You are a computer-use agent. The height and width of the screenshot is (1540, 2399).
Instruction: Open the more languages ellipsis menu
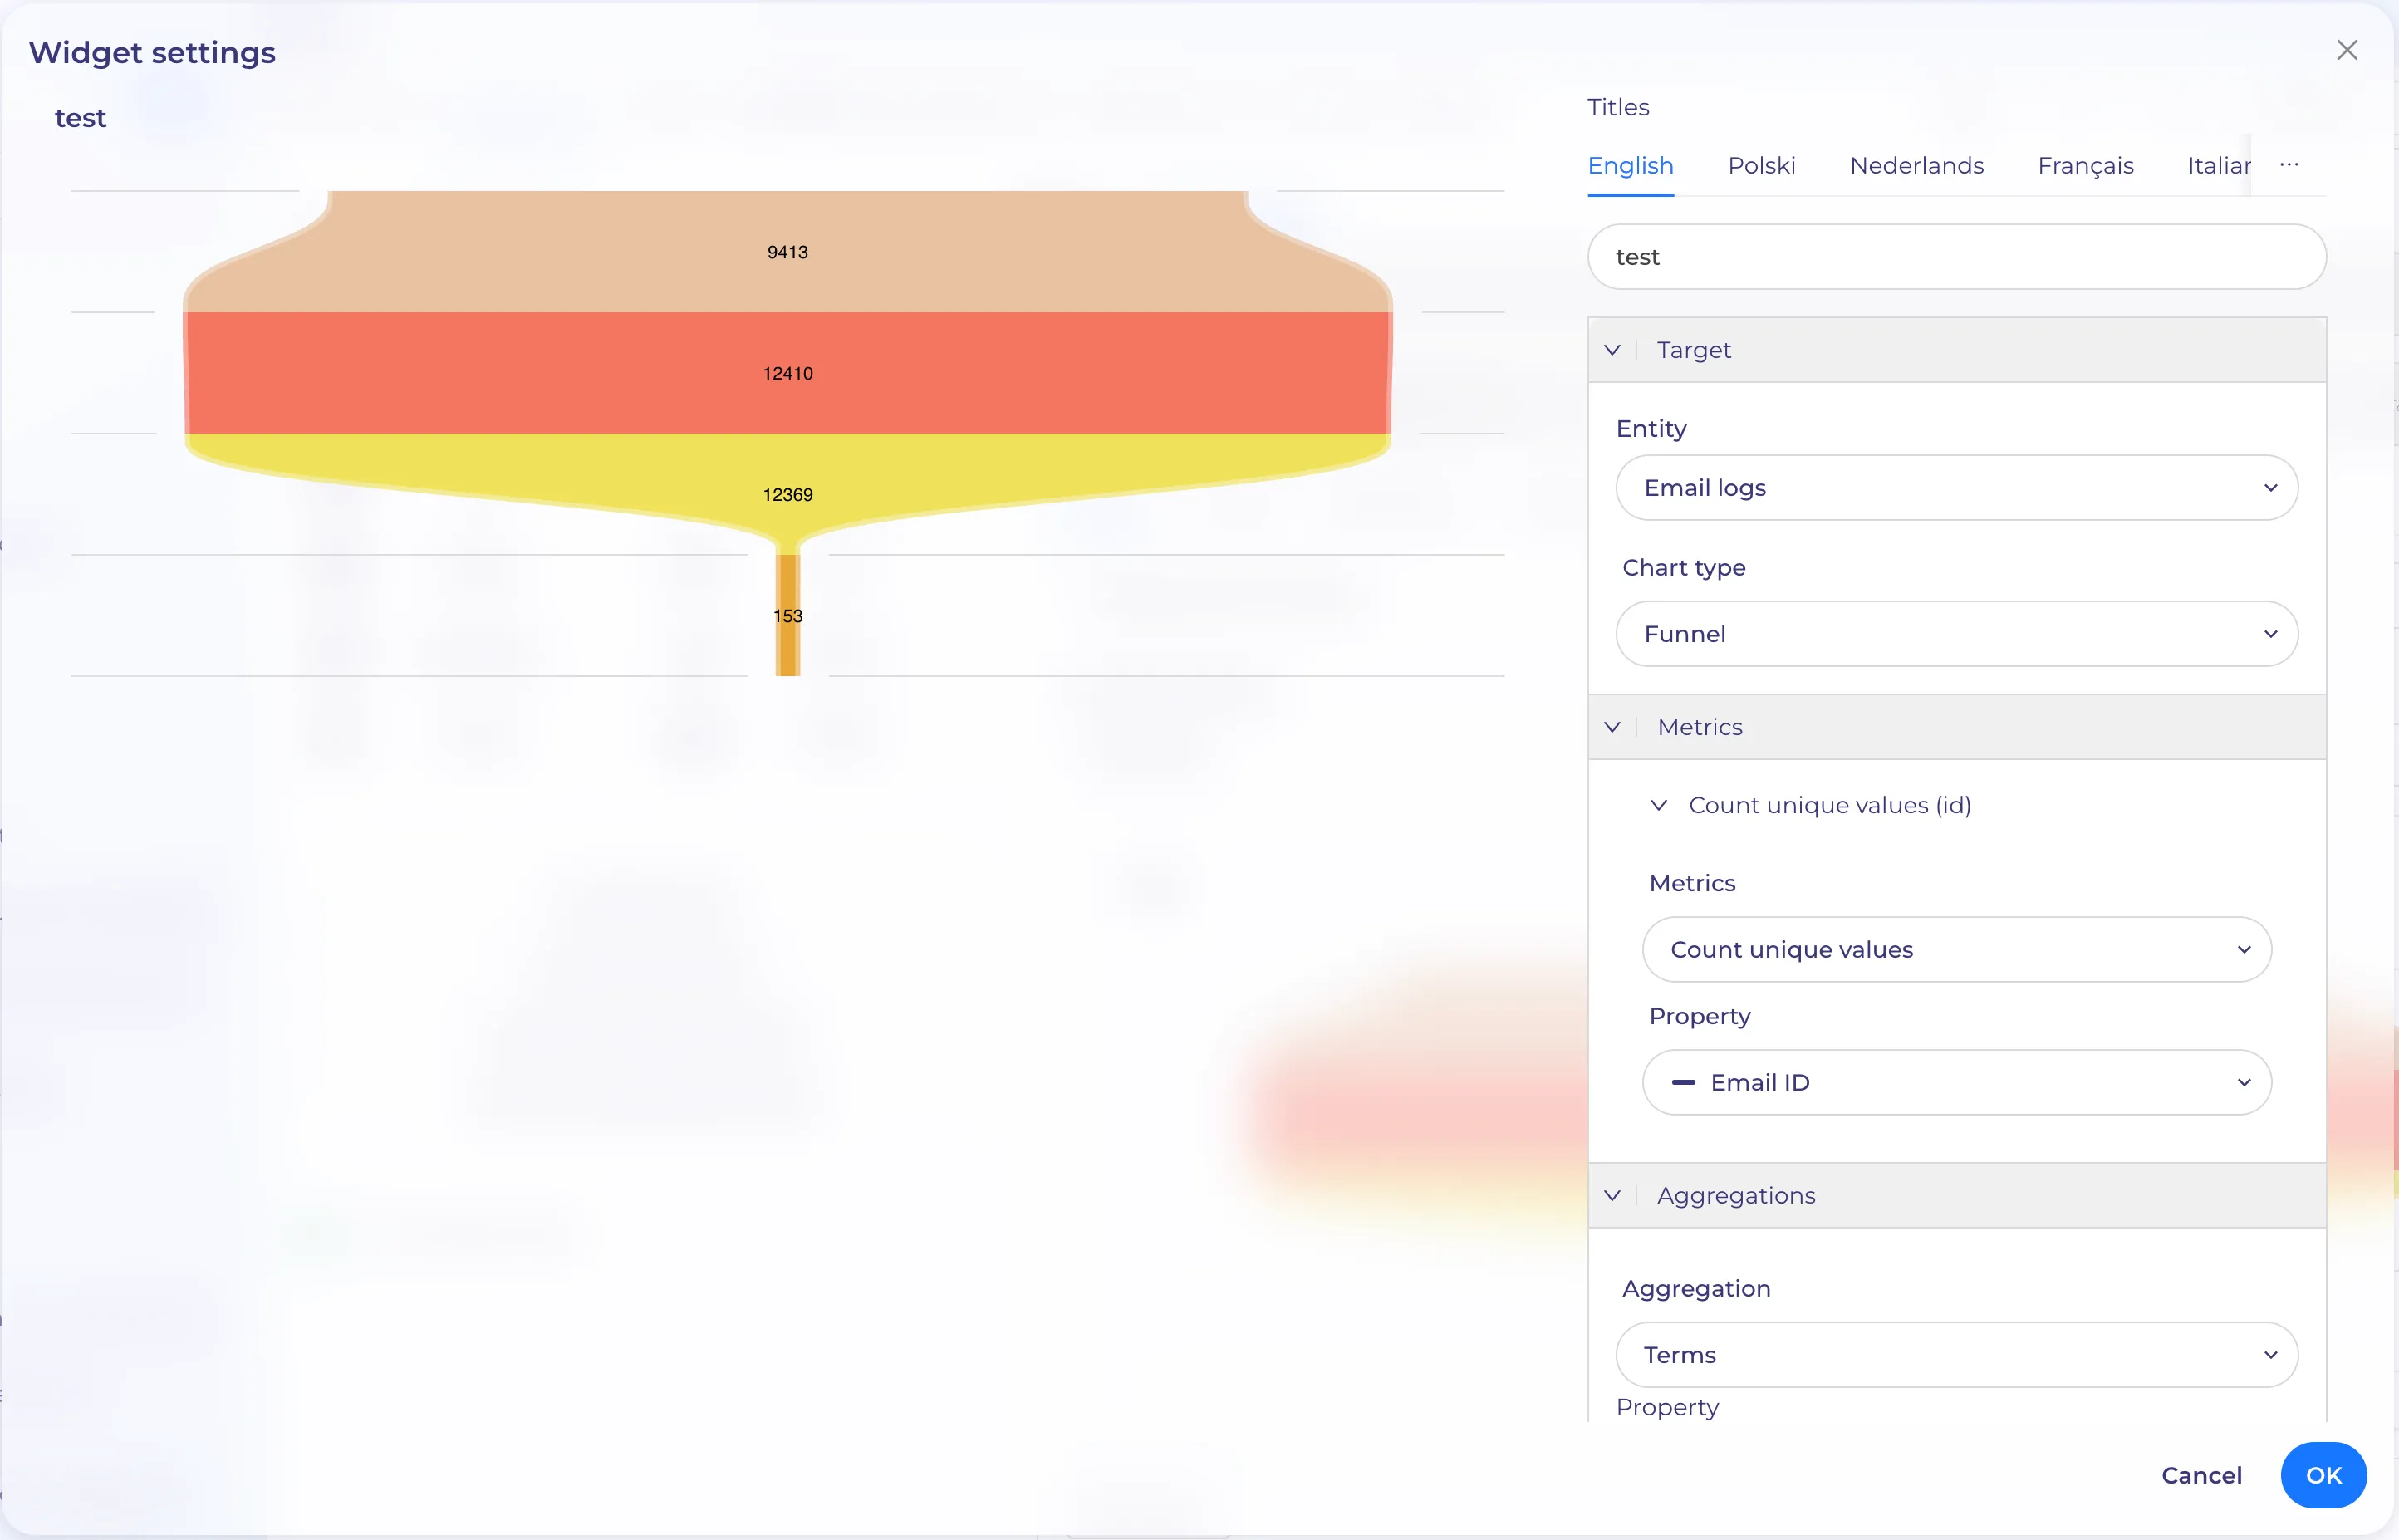[2289, 165]
